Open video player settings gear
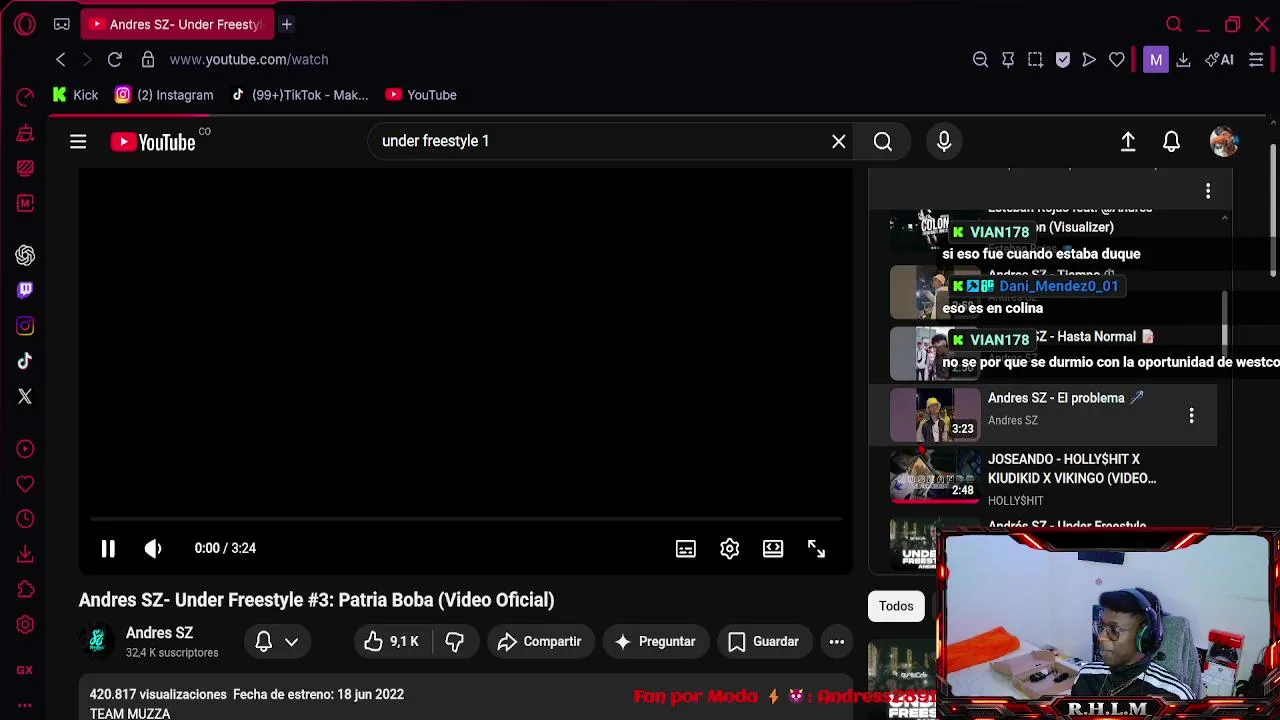The image size is (1280, 720). pyautogui.click(x=729, y=548)
